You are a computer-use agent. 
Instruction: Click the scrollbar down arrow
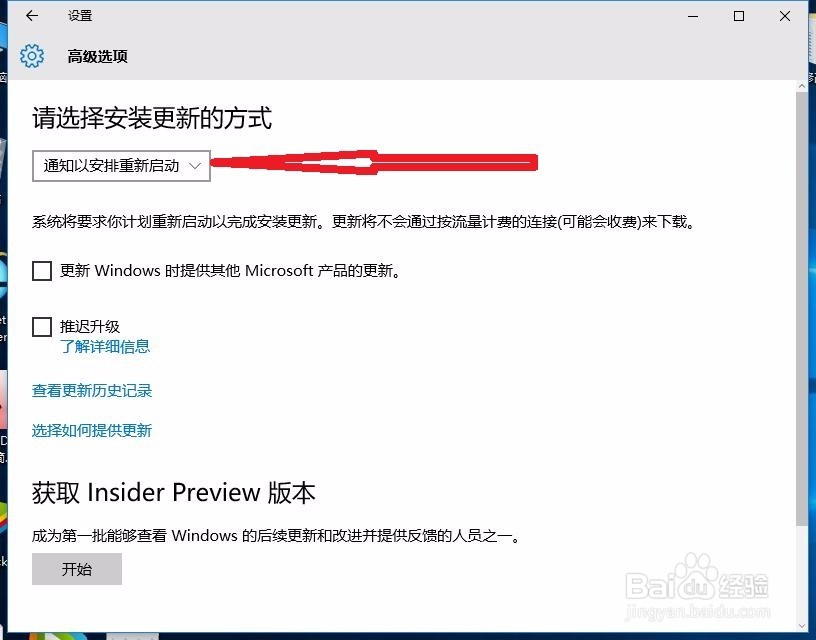801,626
